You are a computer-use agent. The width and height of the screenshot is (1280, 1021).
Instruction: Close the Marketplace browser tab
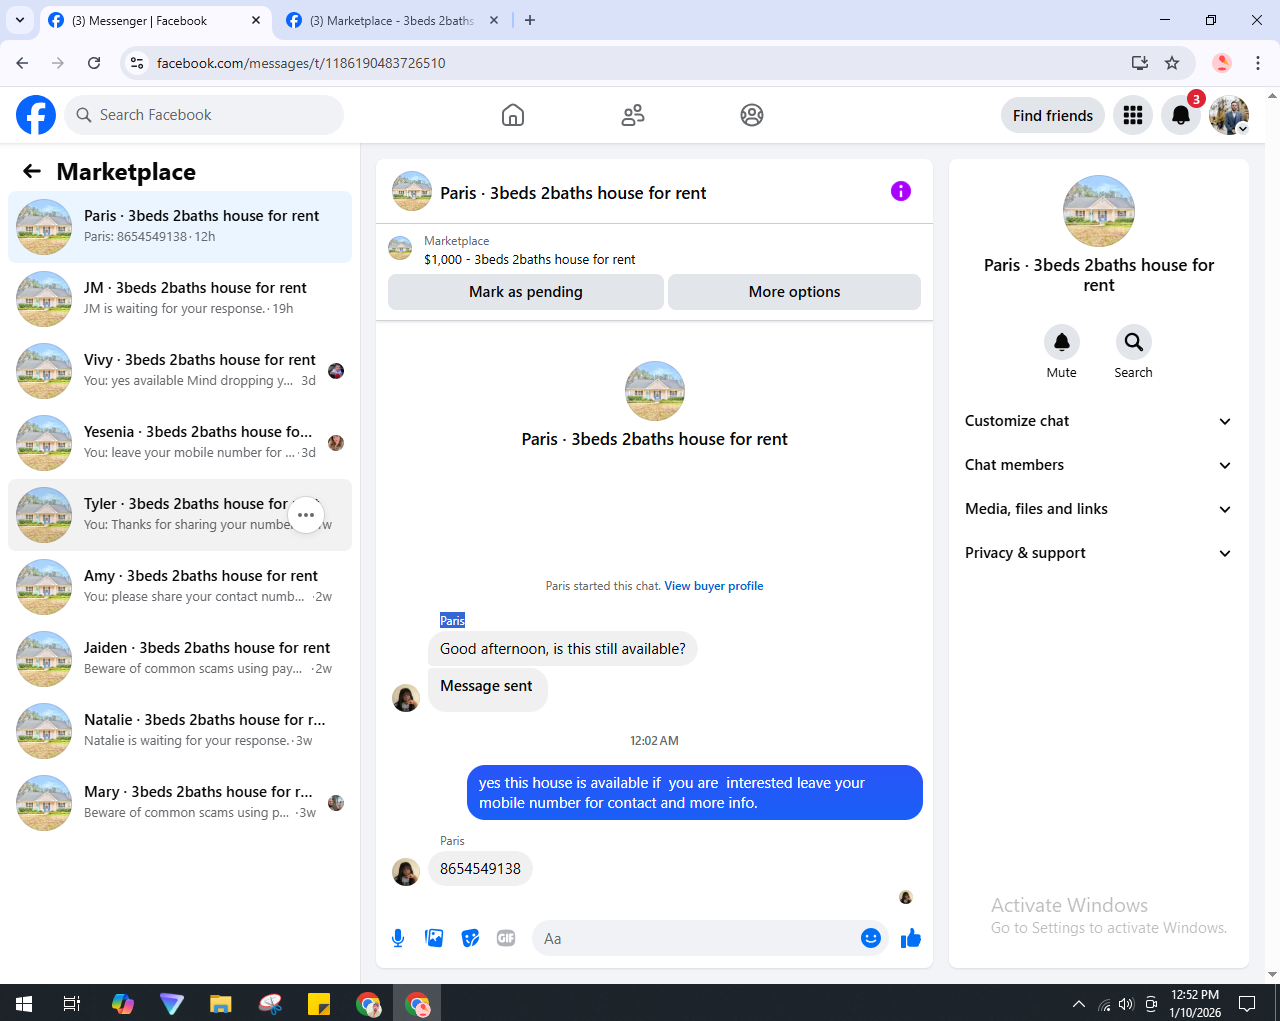[494, 20]
